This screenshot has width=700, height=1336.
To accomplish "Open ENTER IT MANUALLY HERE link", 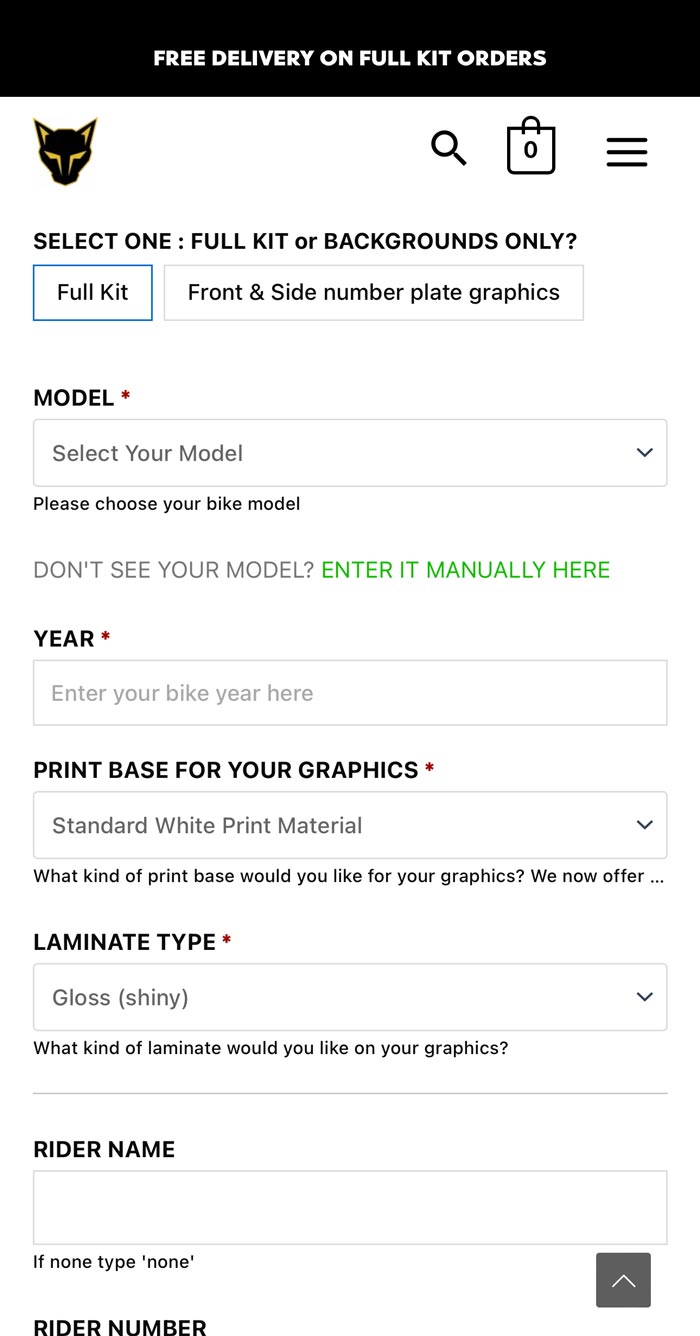I will click(465, 569).
